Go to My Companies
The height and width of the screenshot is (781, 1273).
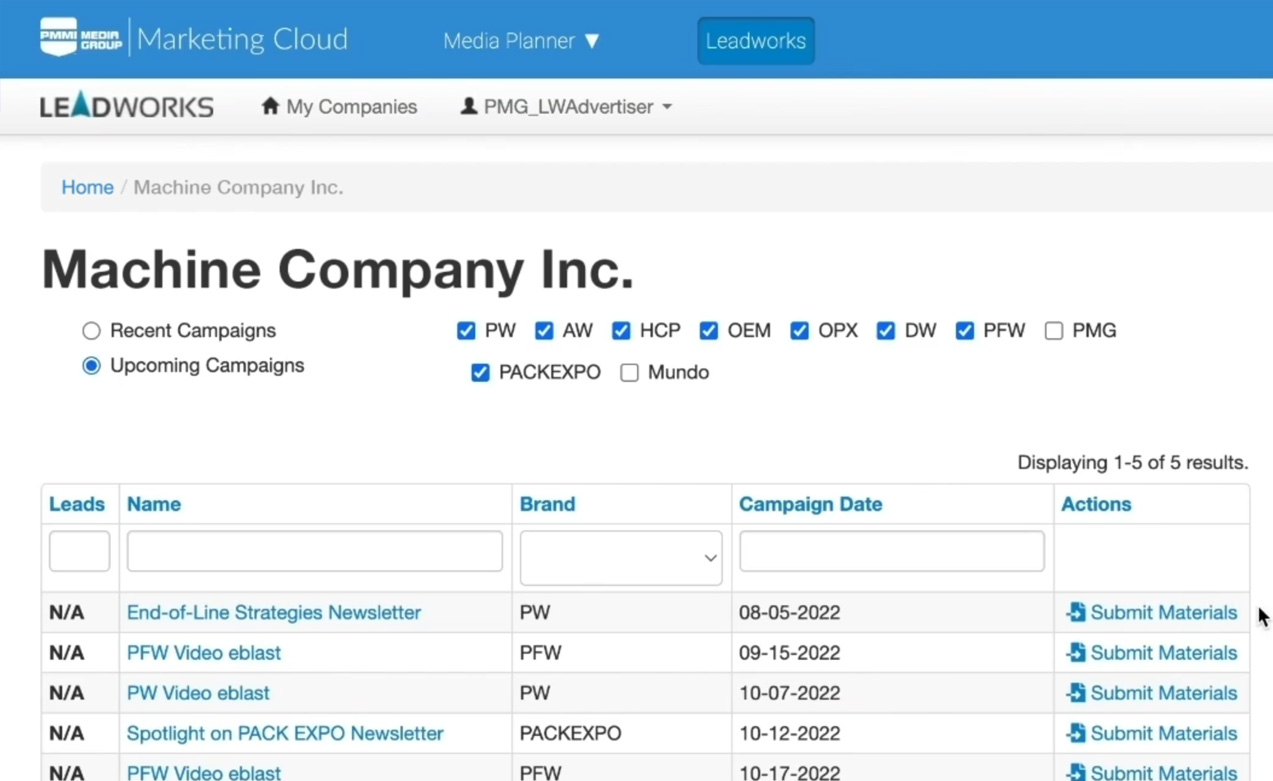[x=339, y=106]
